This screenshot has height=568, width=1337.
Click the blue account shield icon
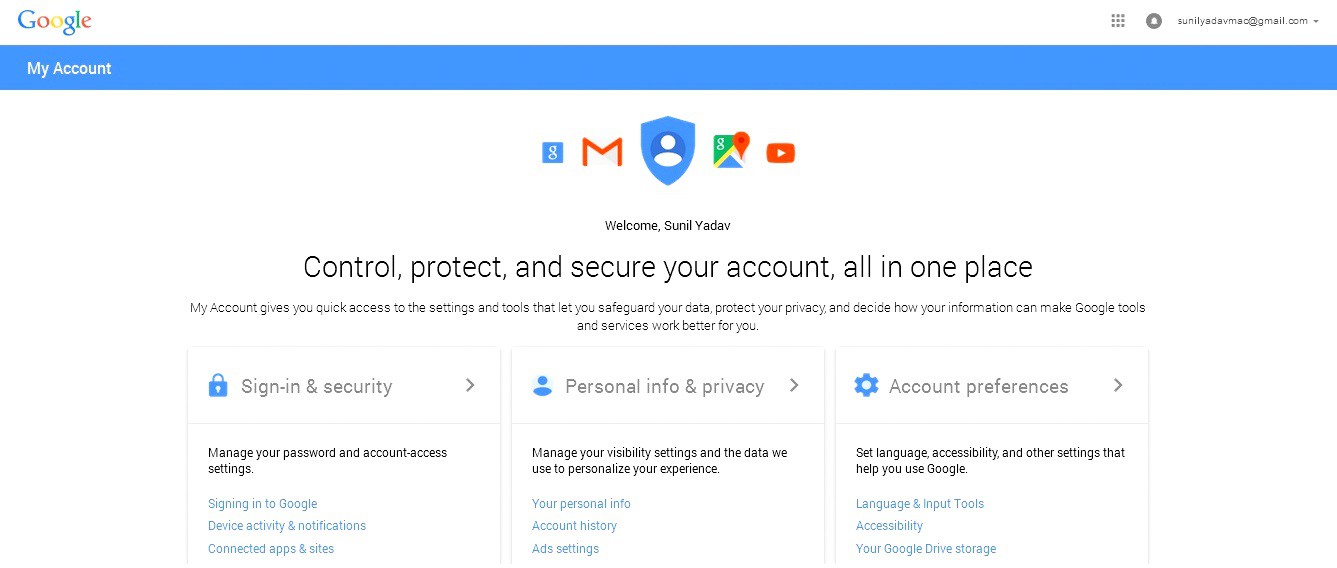click(667, 150)
